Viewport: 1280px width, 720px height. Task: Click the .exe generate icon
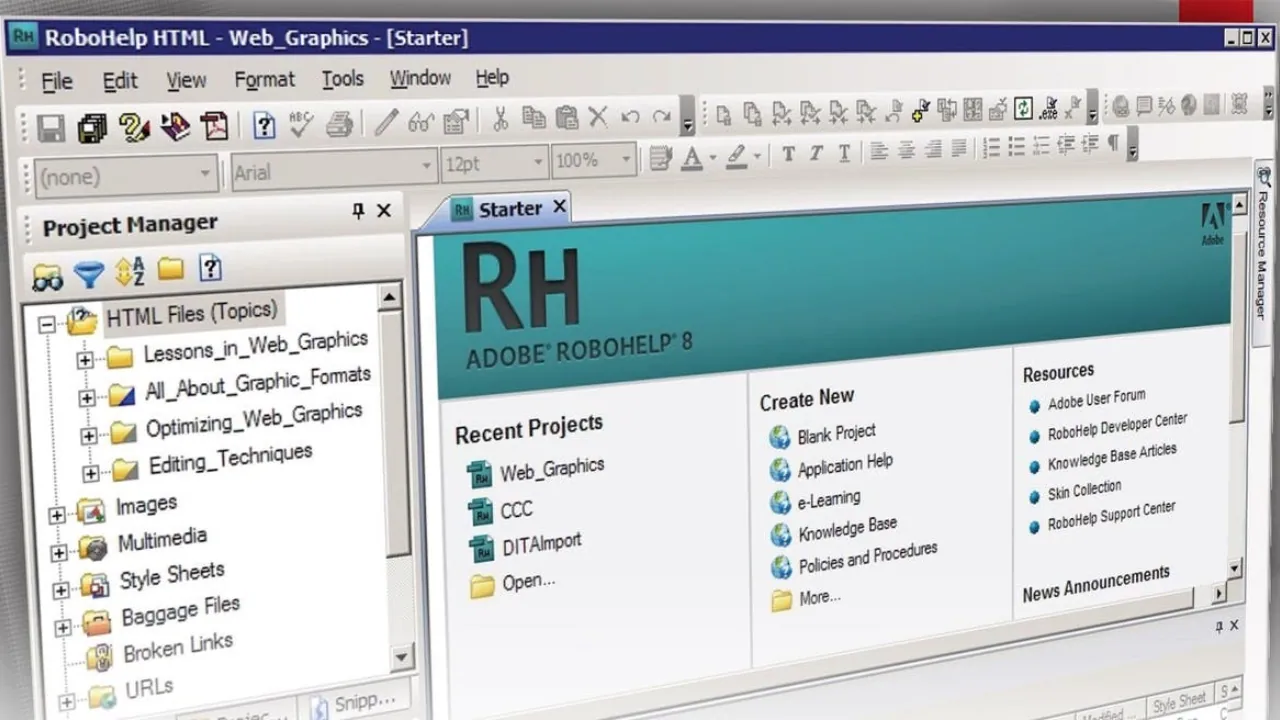[x=1048, y=108]
